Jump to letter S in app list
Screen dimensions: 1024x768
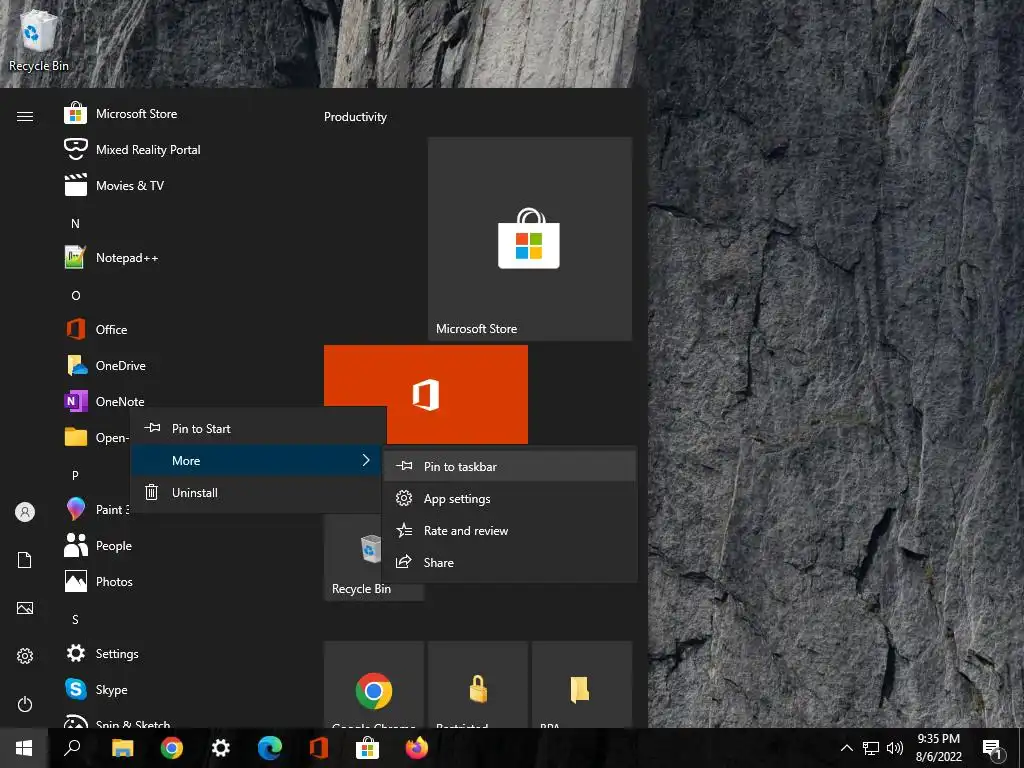pyautogui.click(x=75, y=619)
